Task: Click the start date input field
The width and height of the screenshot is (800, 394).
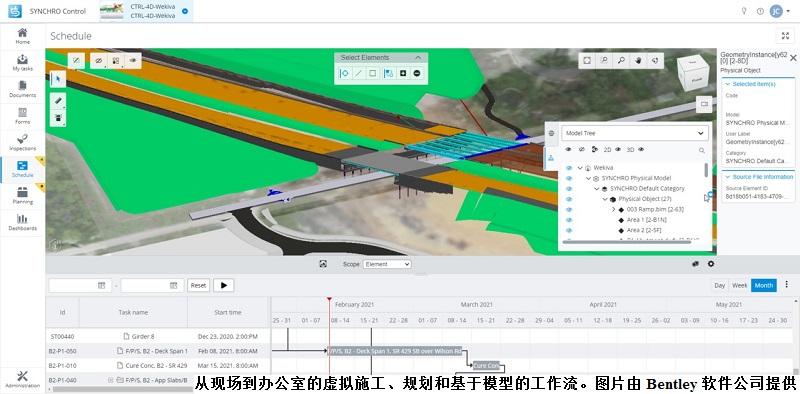Action: [80, 285]
